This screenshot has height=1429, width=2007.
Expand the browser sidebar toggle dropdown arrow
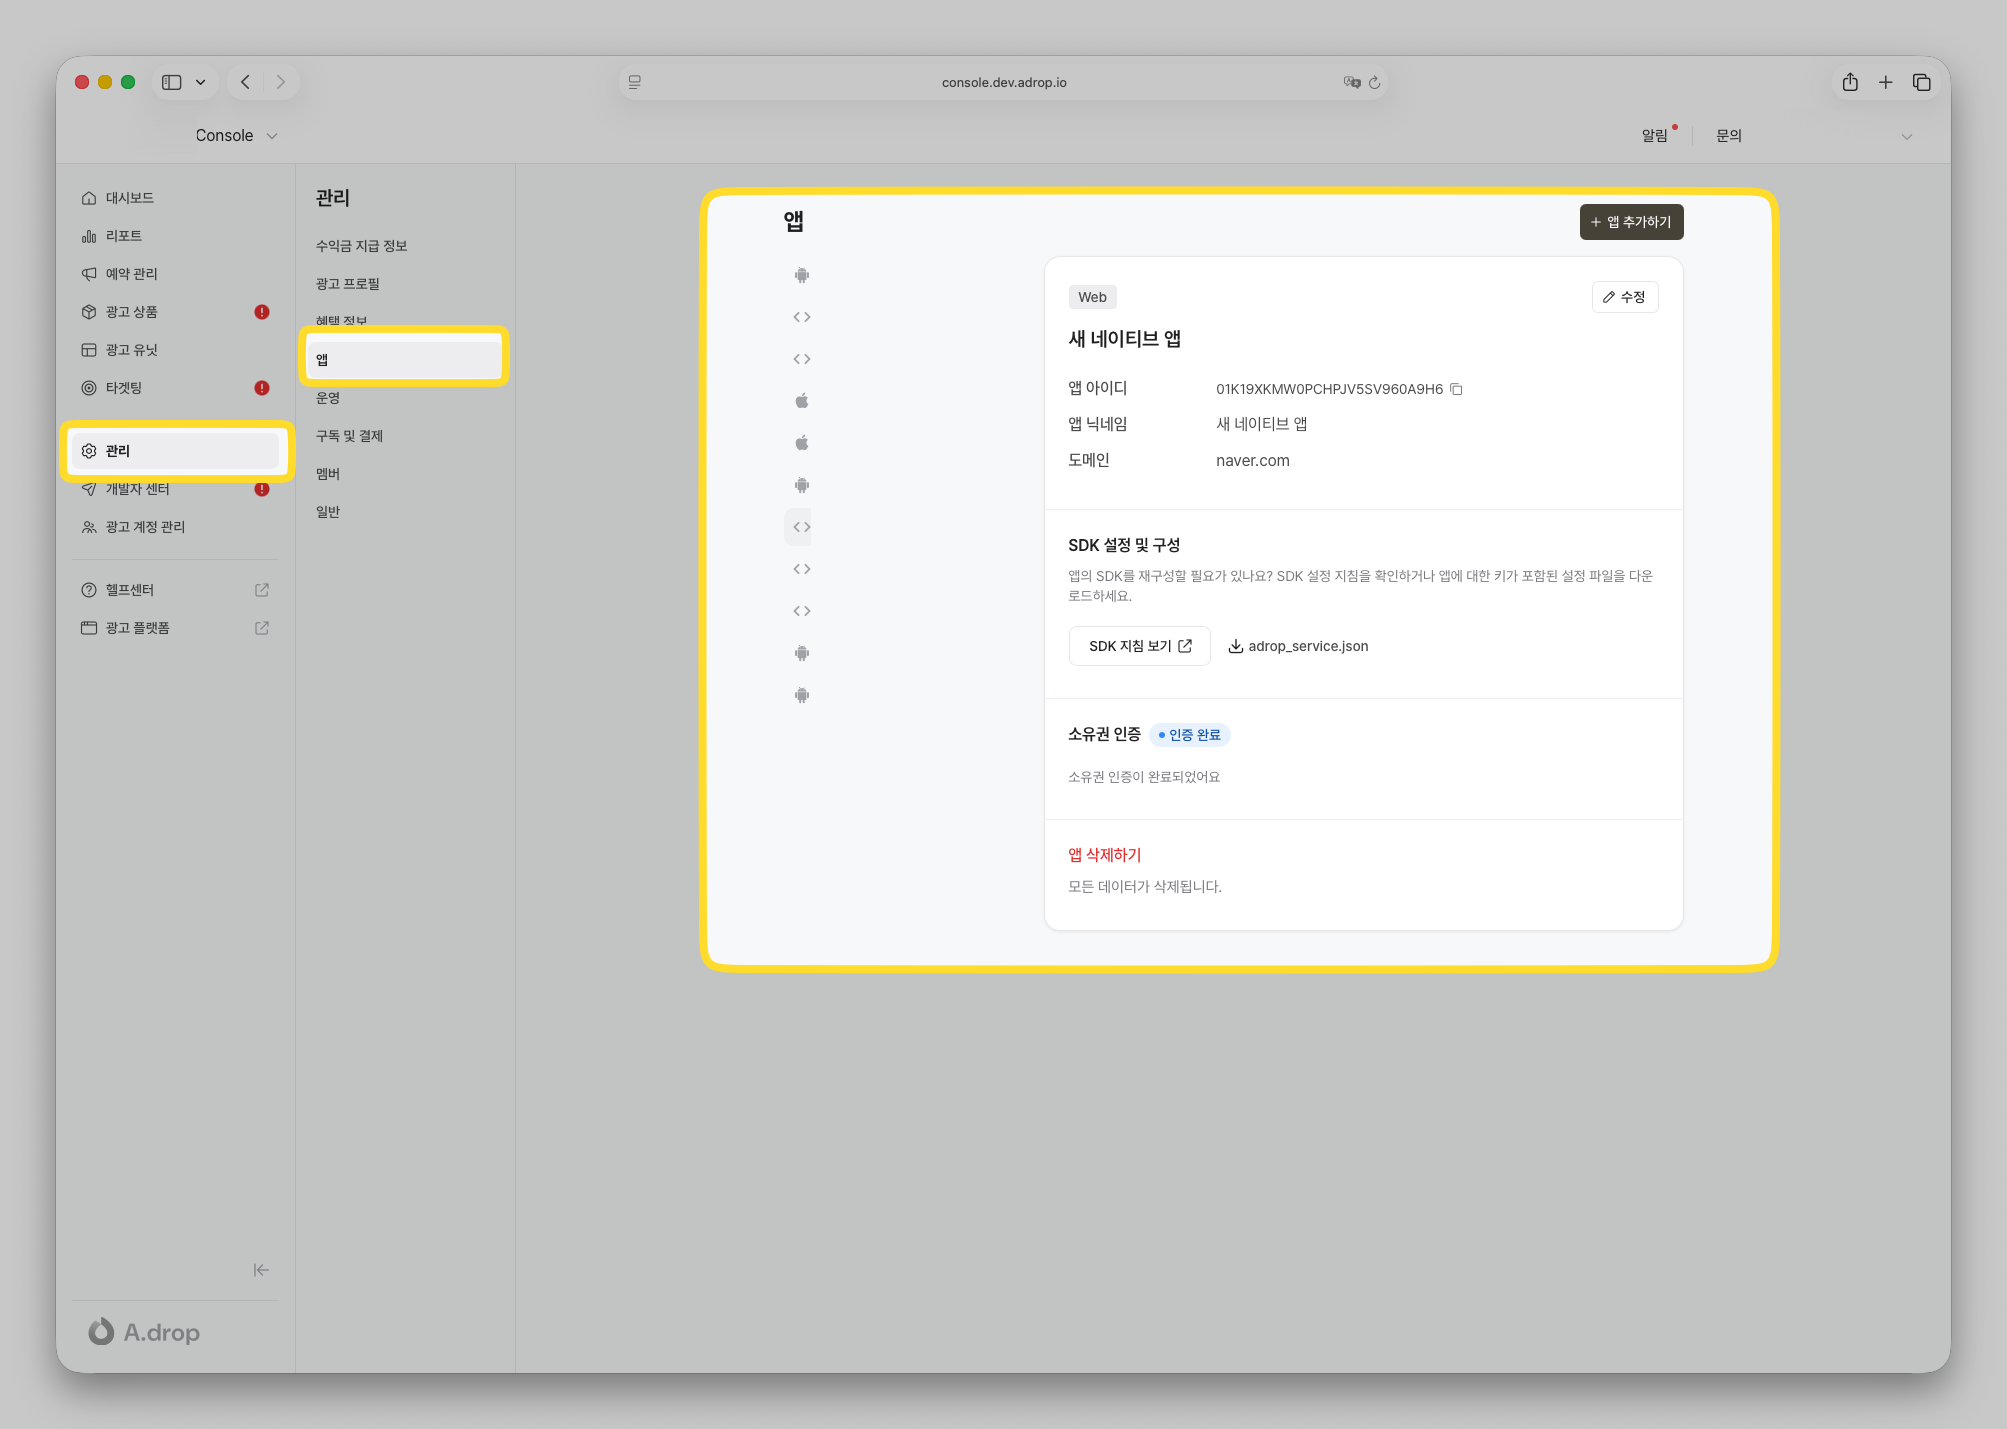click(x=200, y=83)
